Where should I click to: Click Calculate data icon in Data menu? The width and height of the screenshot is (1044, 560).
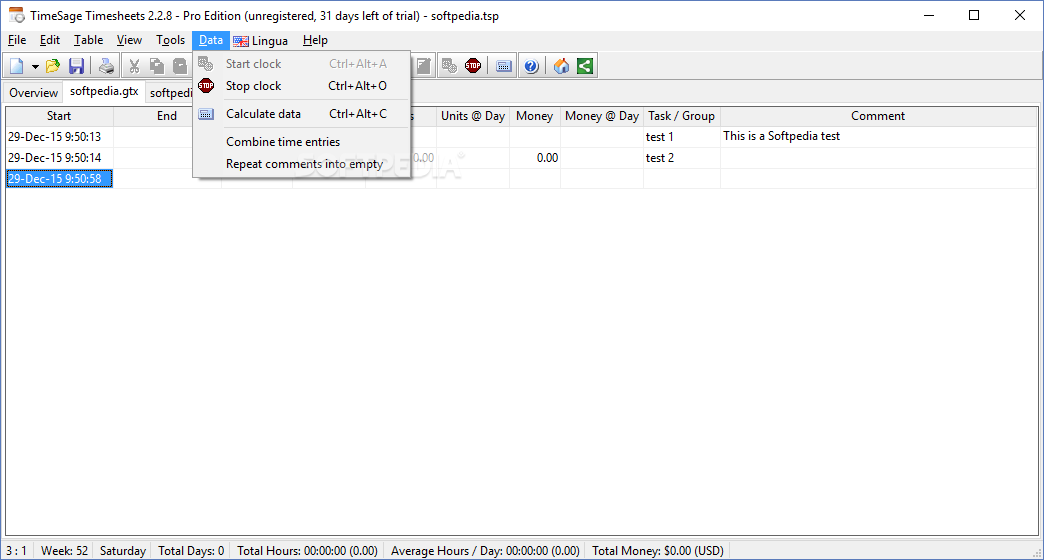[206, 114]
